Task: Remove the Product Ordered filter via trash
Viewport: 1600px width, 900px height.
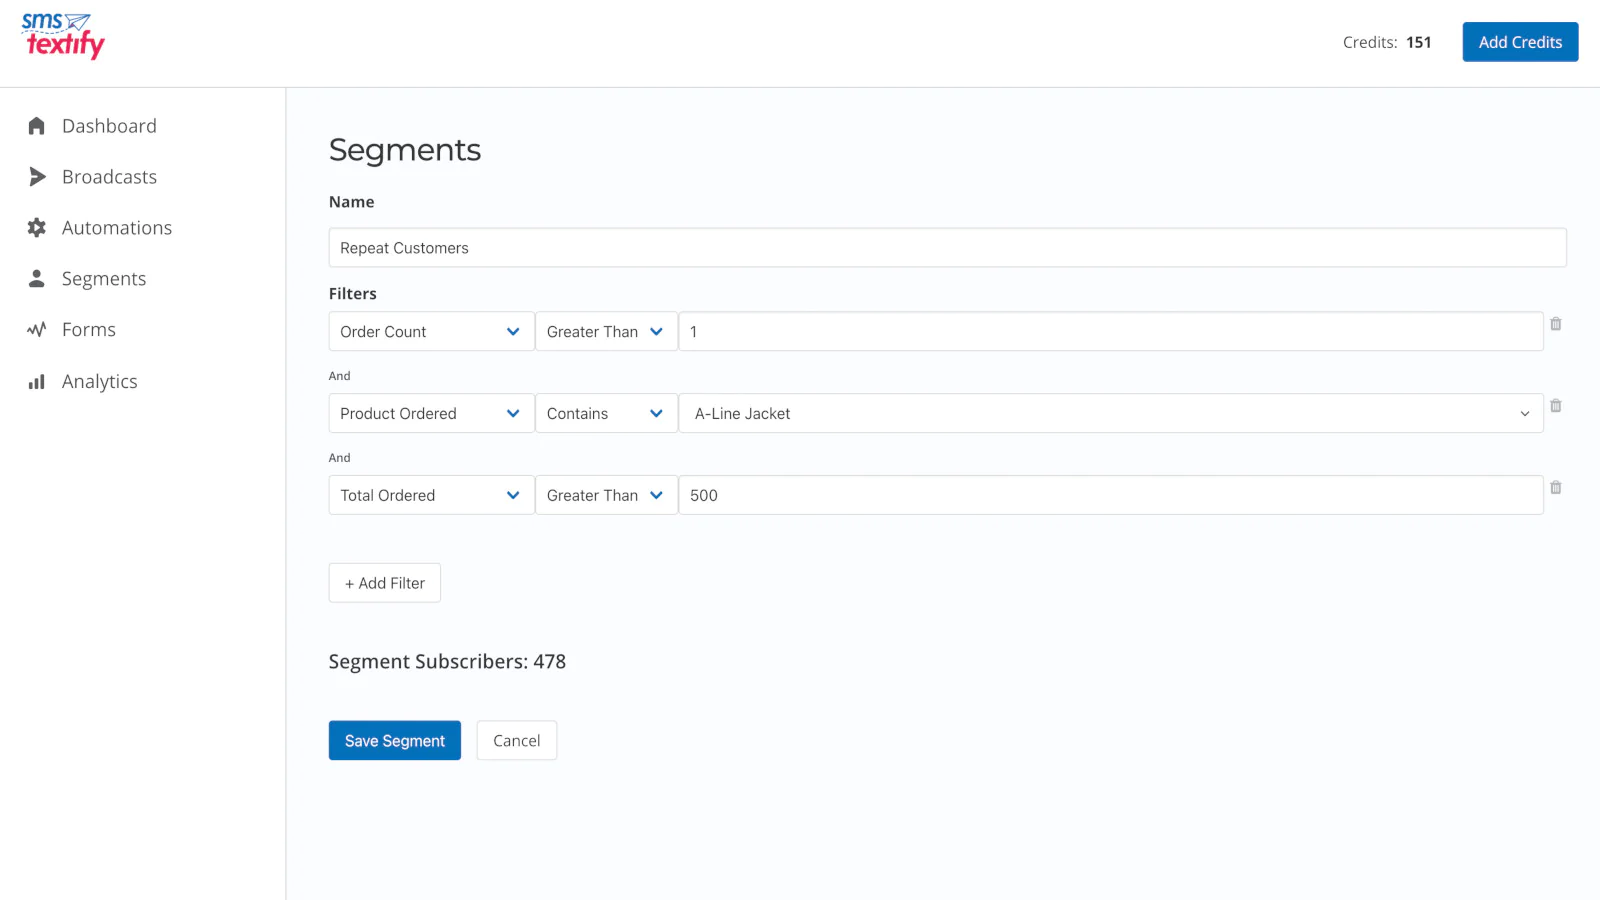Action: pos(1555,406)
